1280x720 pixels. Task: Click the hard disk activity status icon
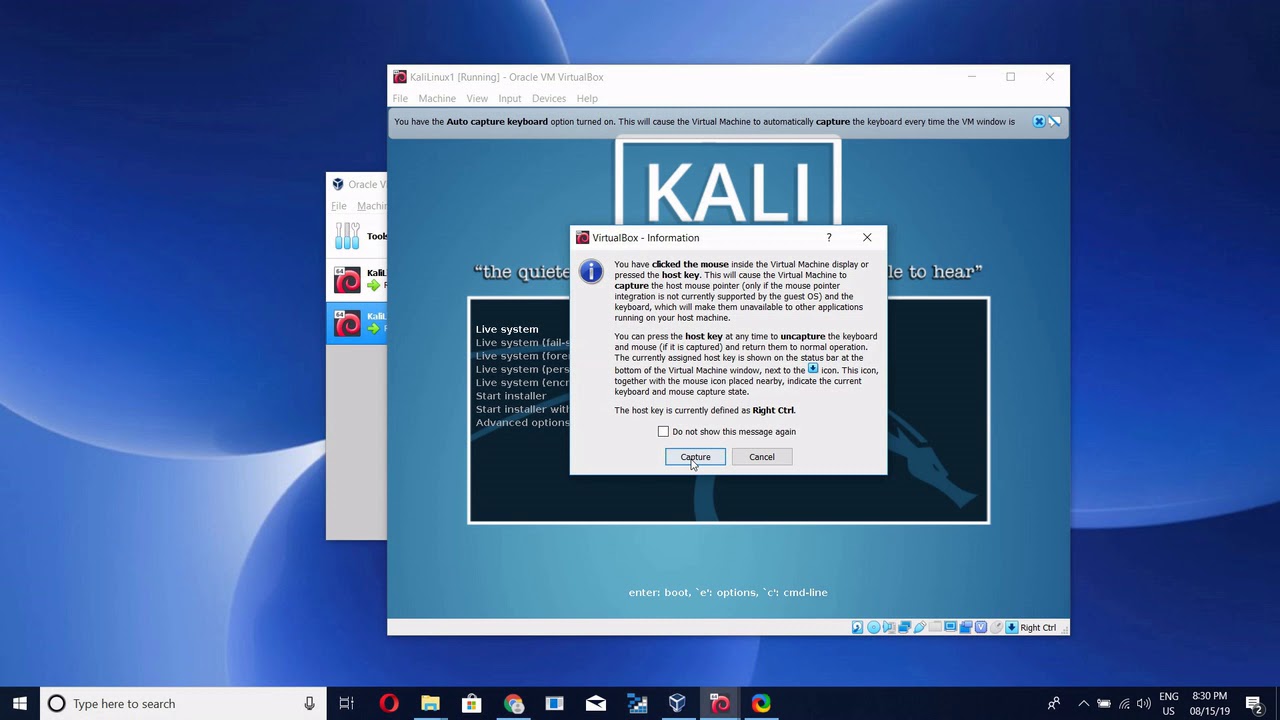coord(857,627)
